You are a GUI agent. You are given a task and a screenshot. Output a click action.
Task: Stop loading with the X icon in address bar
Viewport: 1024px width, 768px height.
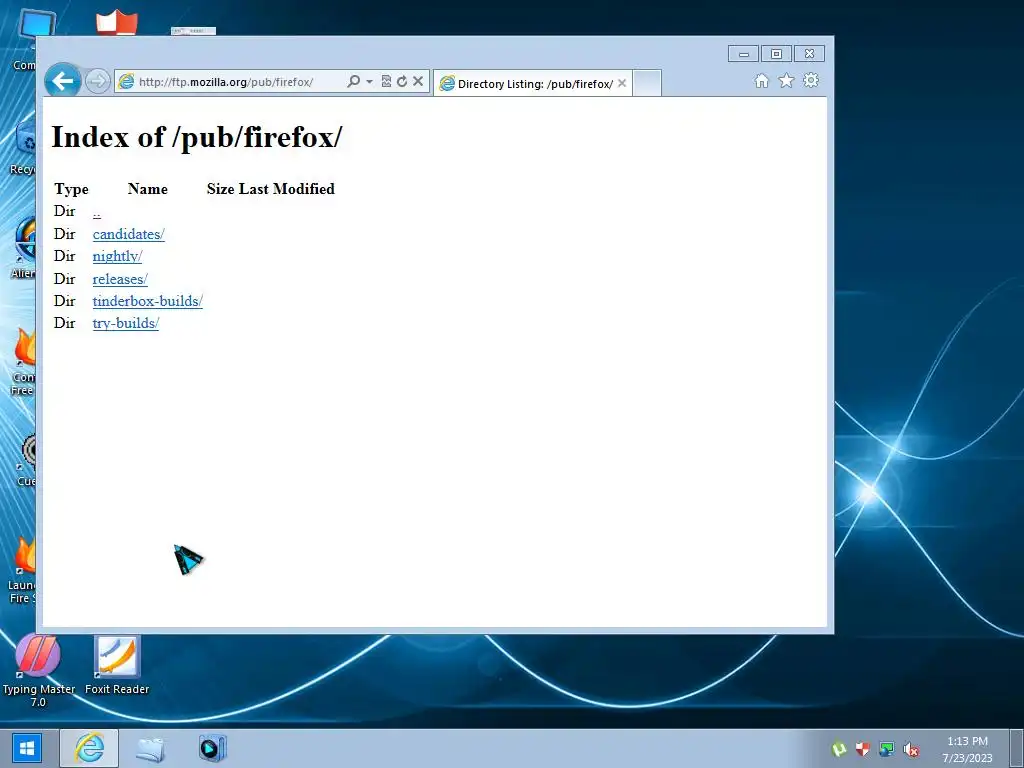[x=418, y=82]
